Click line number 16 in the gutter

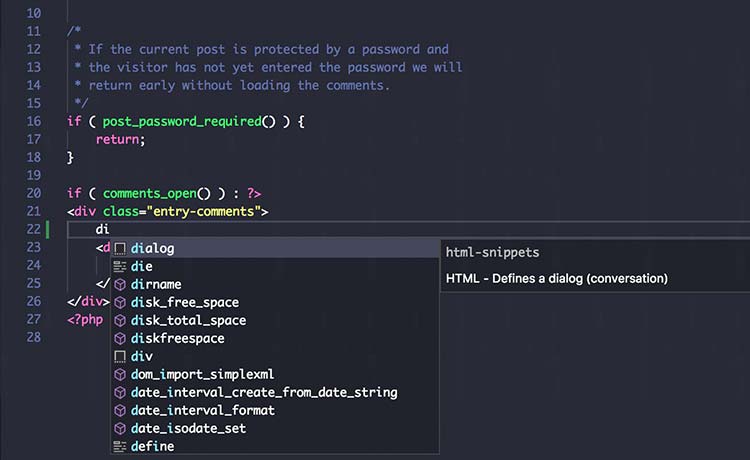(34, 121)
